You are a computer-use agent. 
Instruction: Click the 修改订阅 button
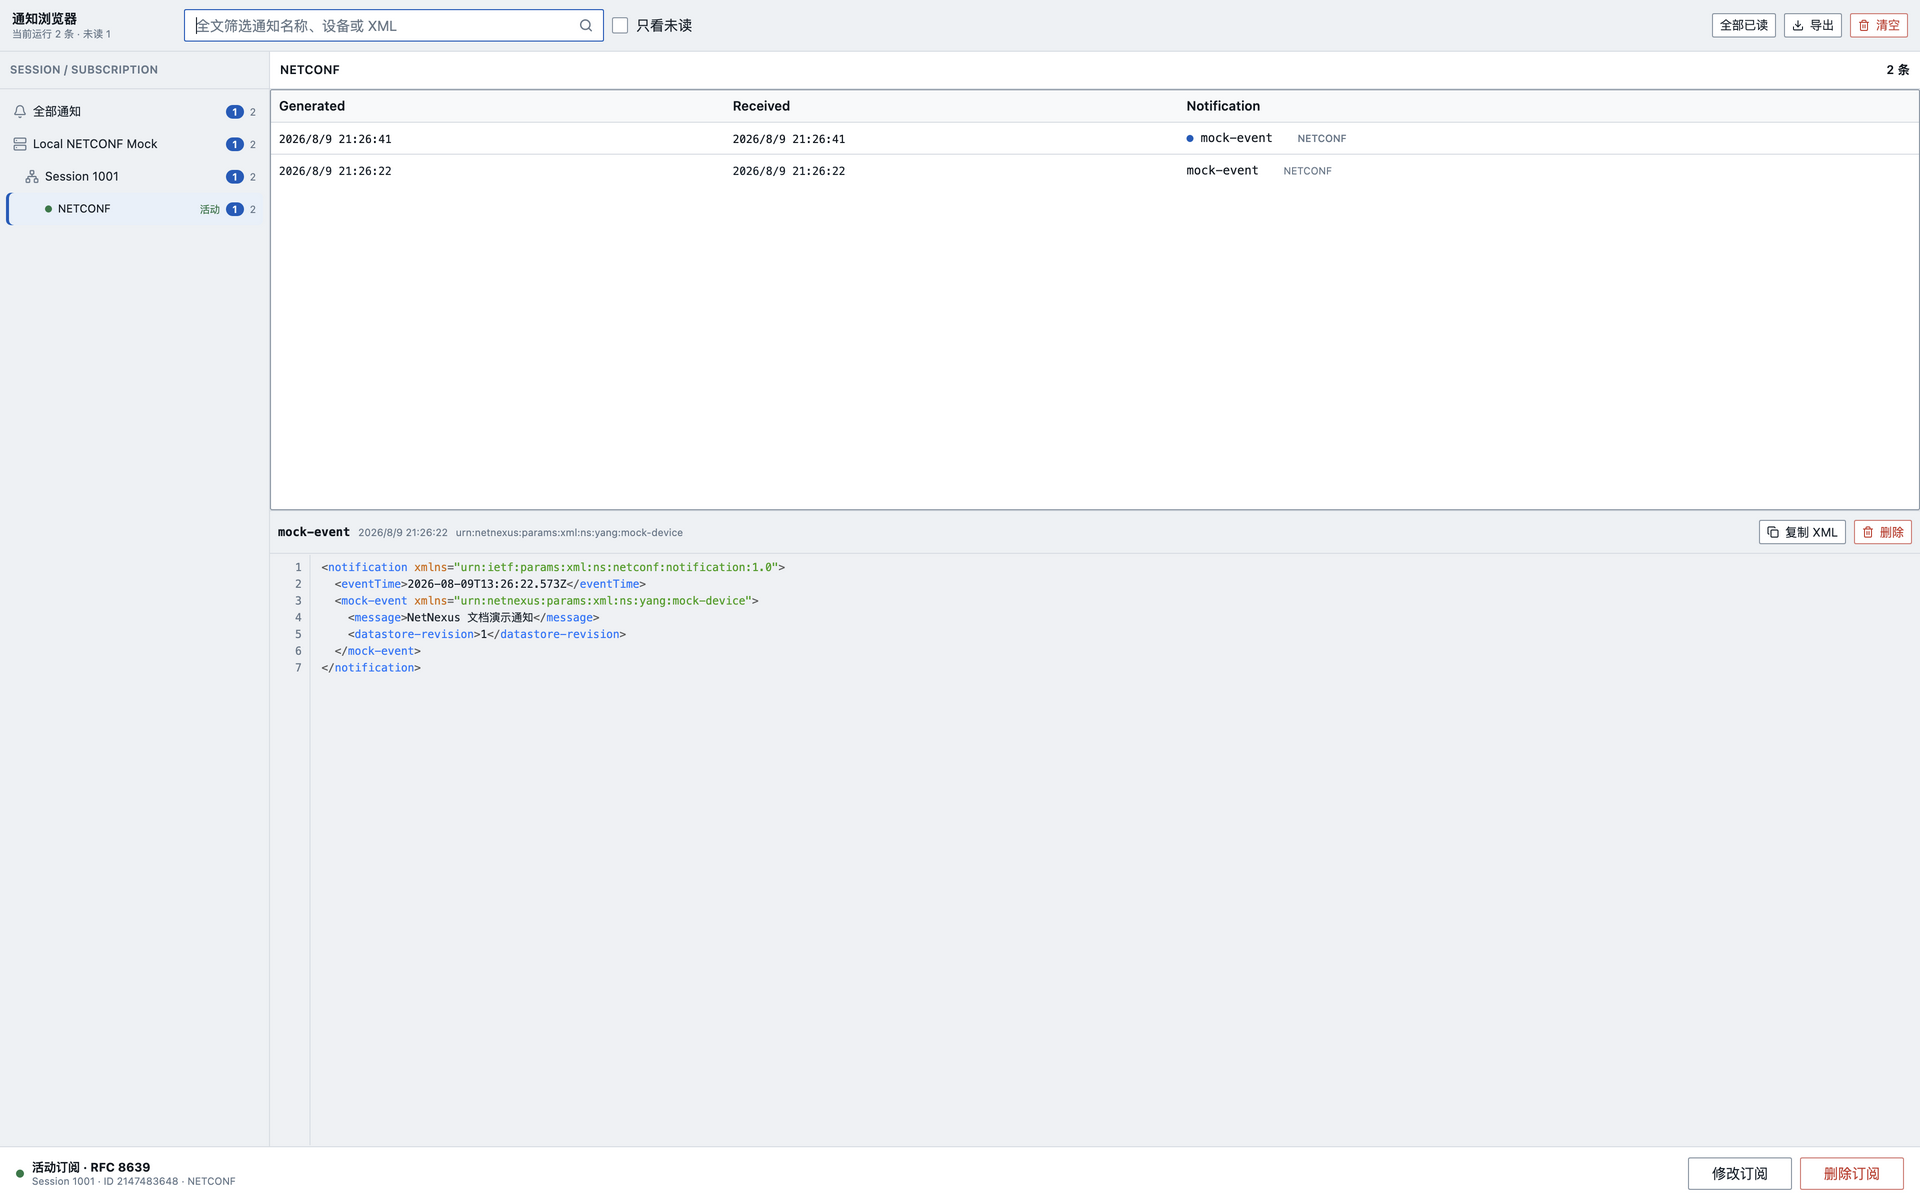(1739, 1173)
